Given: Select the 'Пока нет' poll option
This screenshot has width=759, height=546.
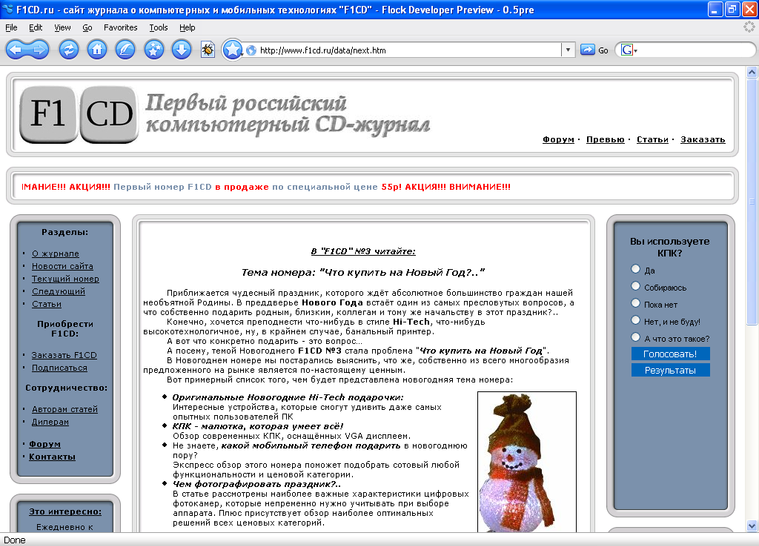Looking at the screenshot, I should [636, 303].
